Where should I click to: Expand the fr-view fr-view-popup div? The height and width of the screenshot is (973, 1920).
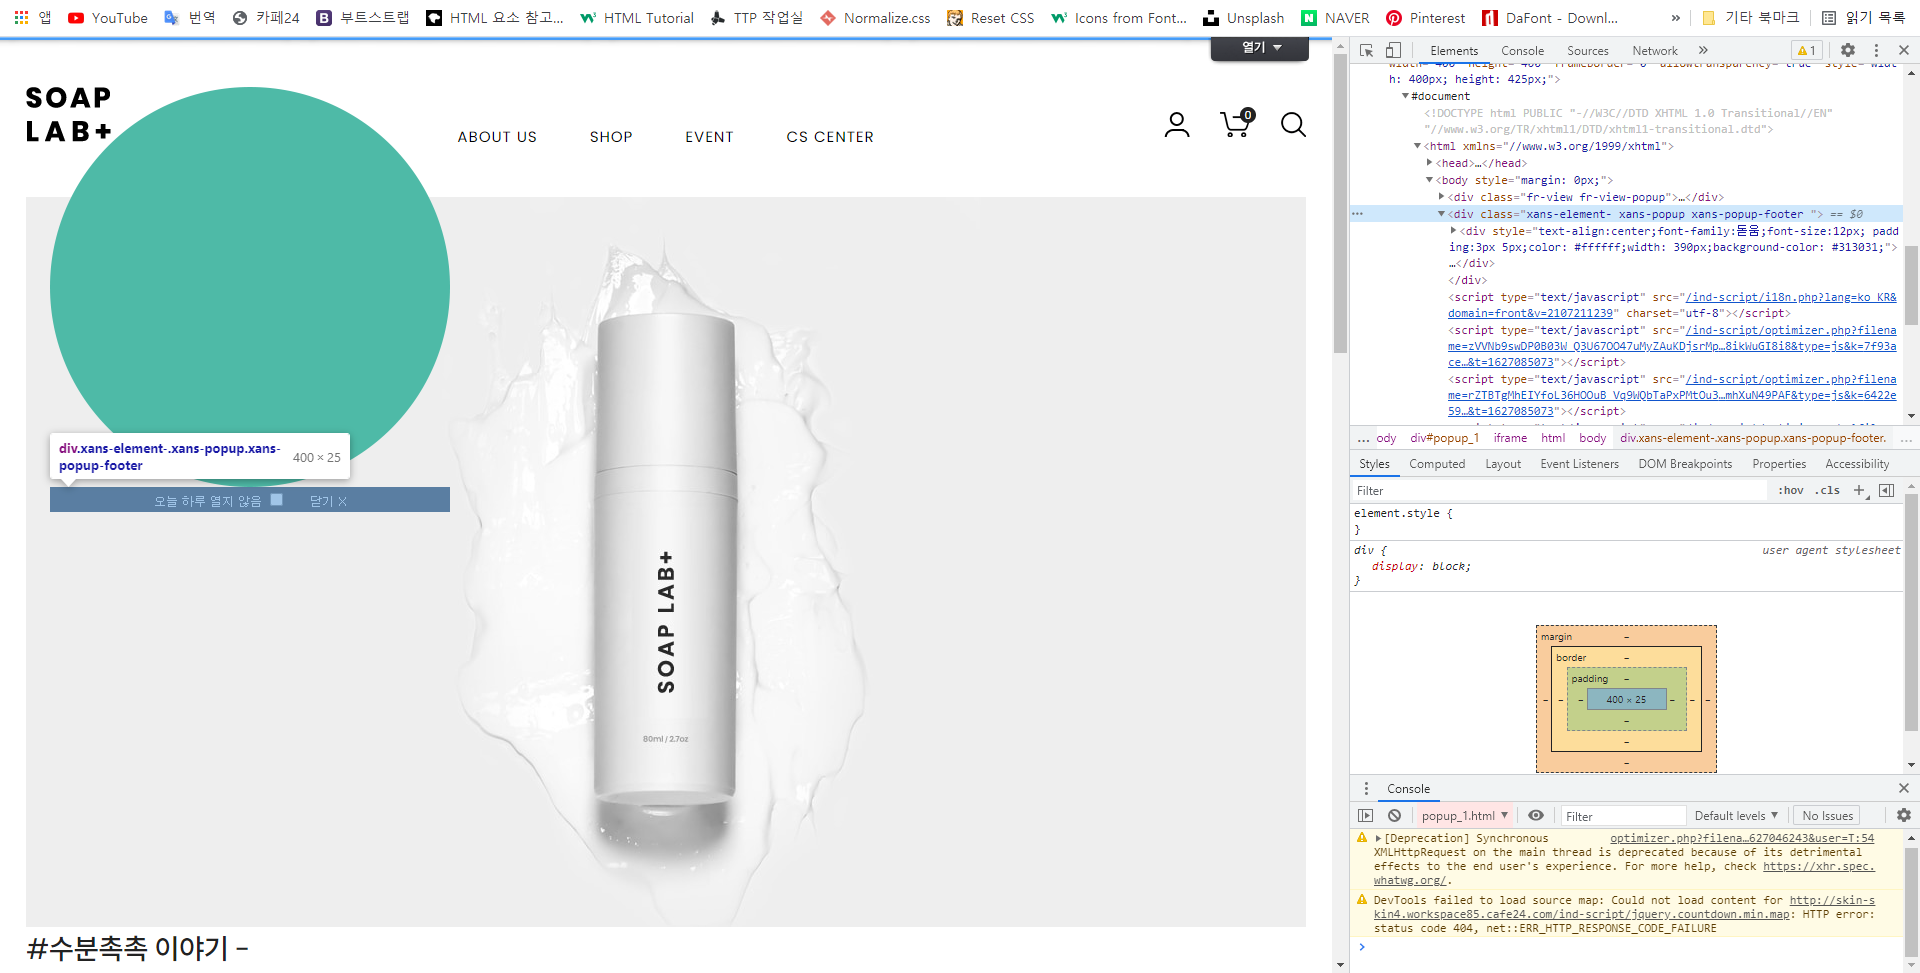tap(1441, 197)
